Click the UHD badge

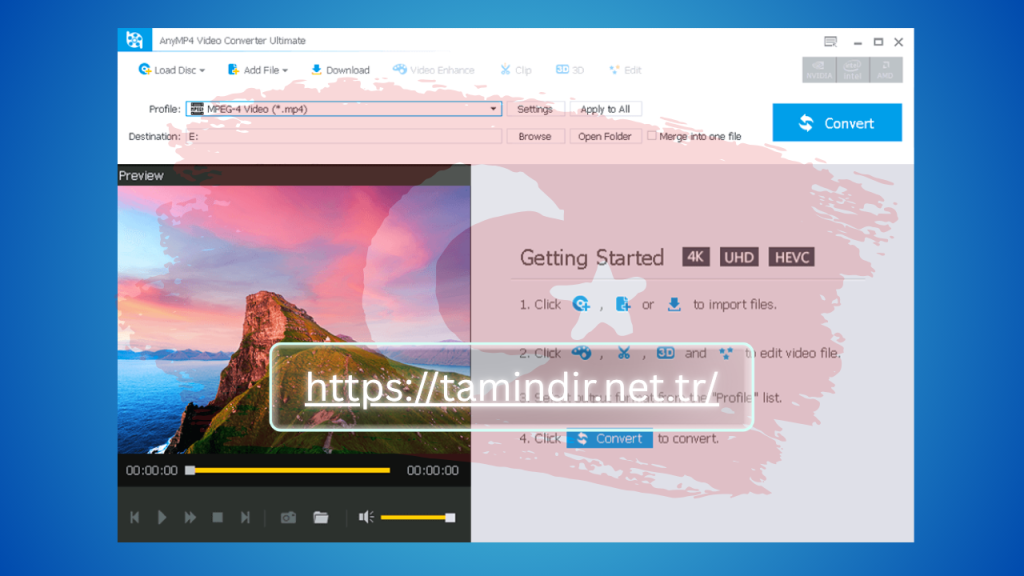pyautogui.click(x=739, y=257)
